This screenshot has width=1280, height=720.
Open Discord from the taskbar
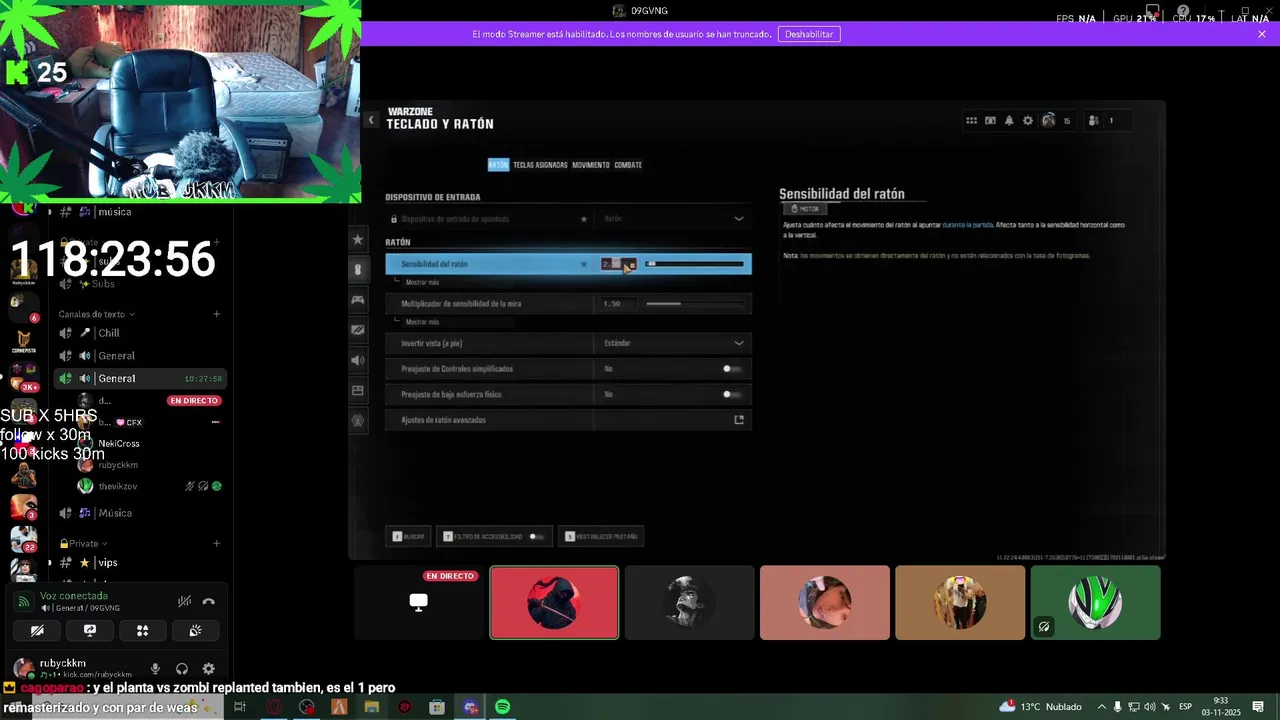(x=470, y=707)
